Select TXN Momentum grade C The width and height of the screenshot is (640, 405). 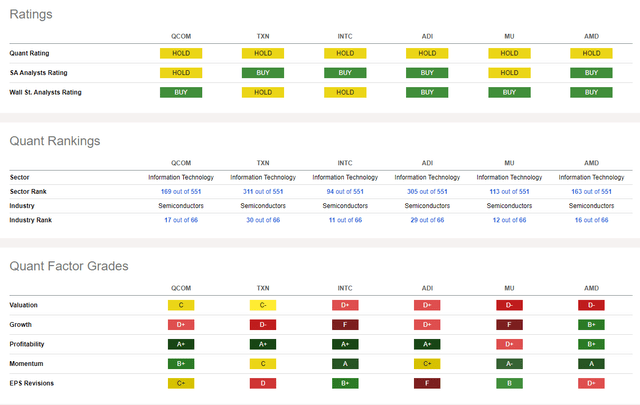click(263, 364)
